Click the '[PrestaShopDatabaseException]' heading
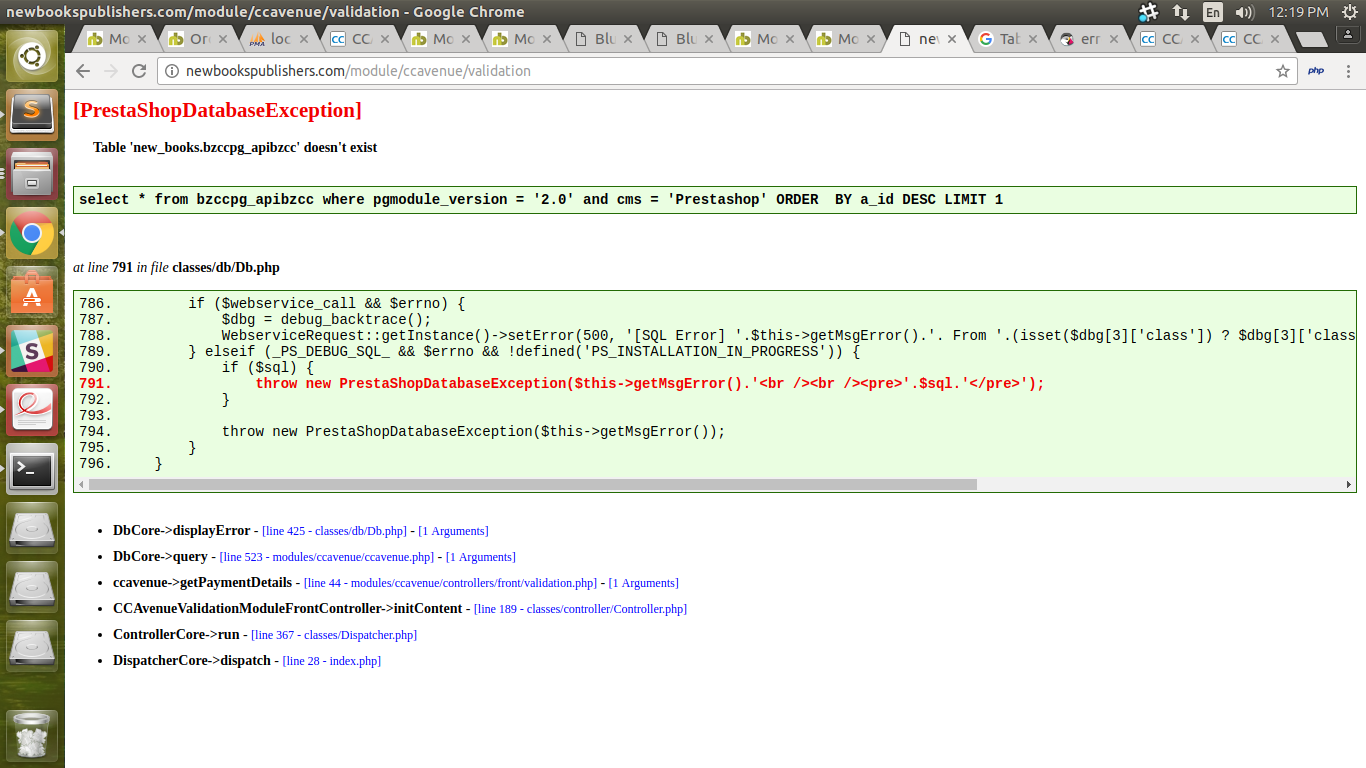The image size is (1366, 768). point(217,110)
